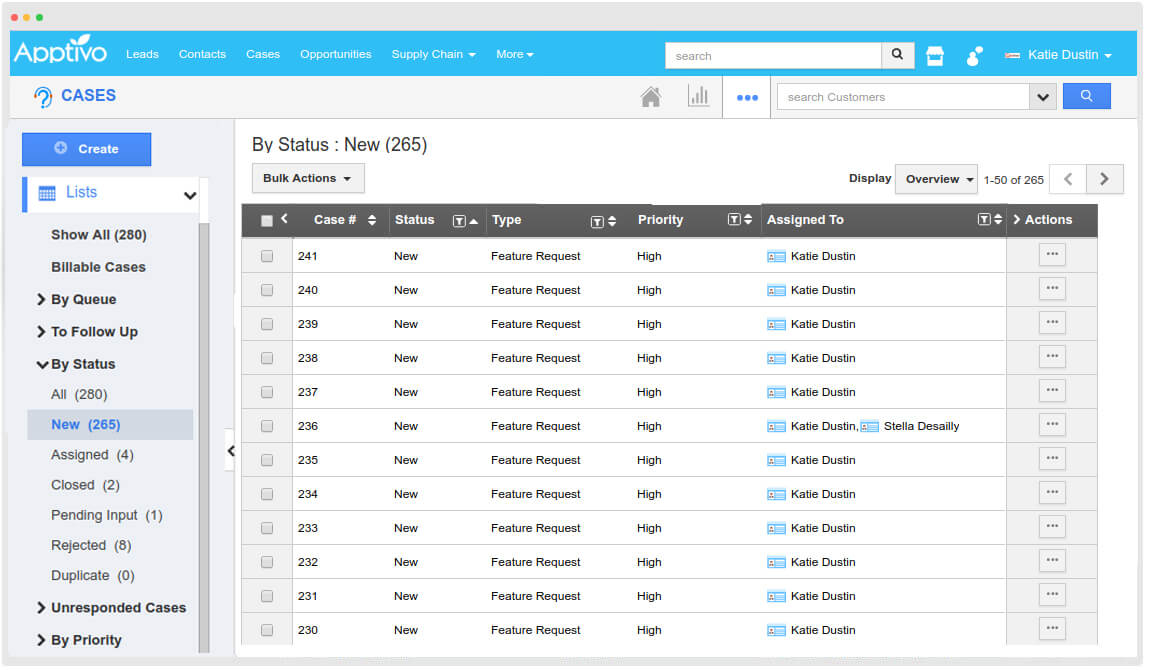Screen dimensions: 1150x670
Task: Open the reports bar chart icon
Action: pos(698,97)
